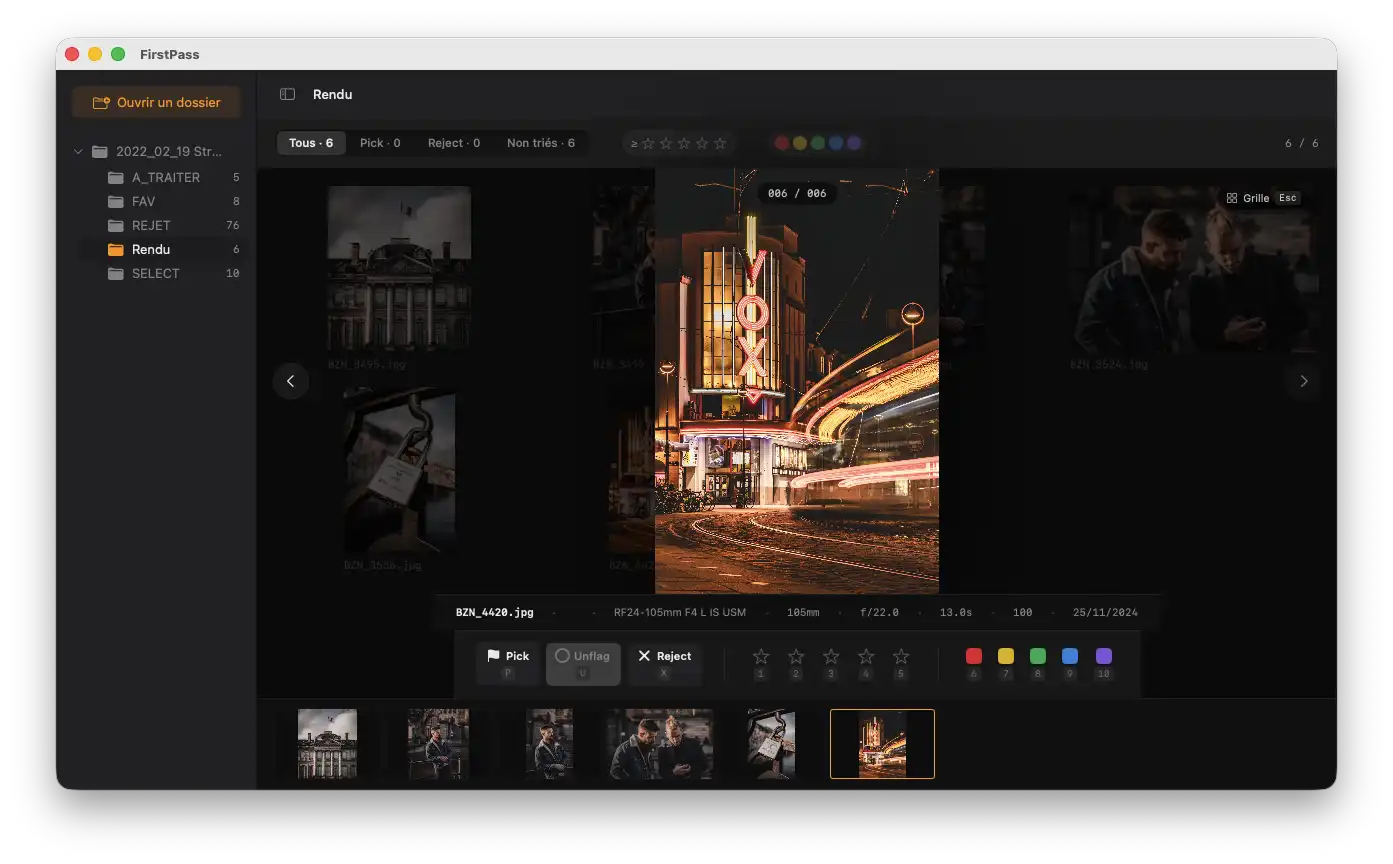
Task: Click the 13.0s shutter speed value
Action: 956,612
